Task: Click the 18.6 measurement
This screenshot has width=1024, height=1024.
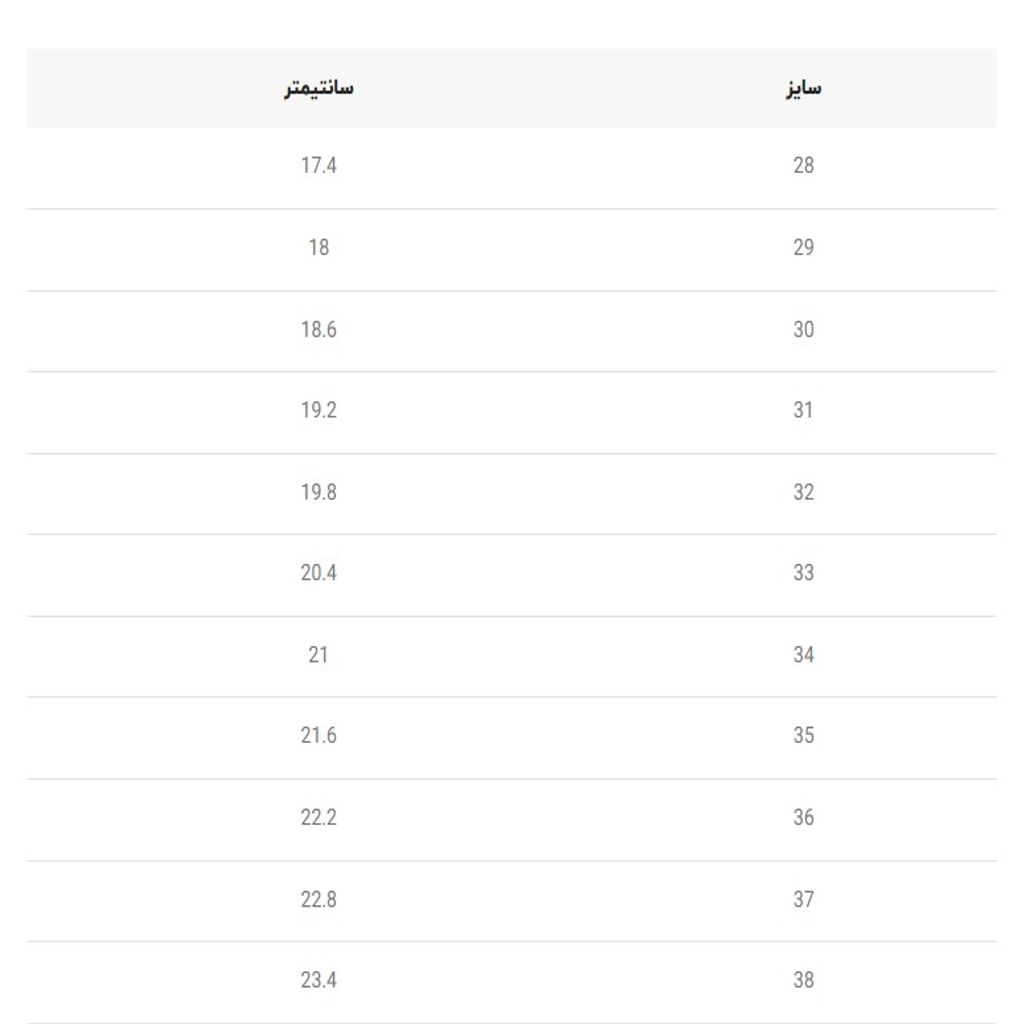Action: (x=319, y=329)
